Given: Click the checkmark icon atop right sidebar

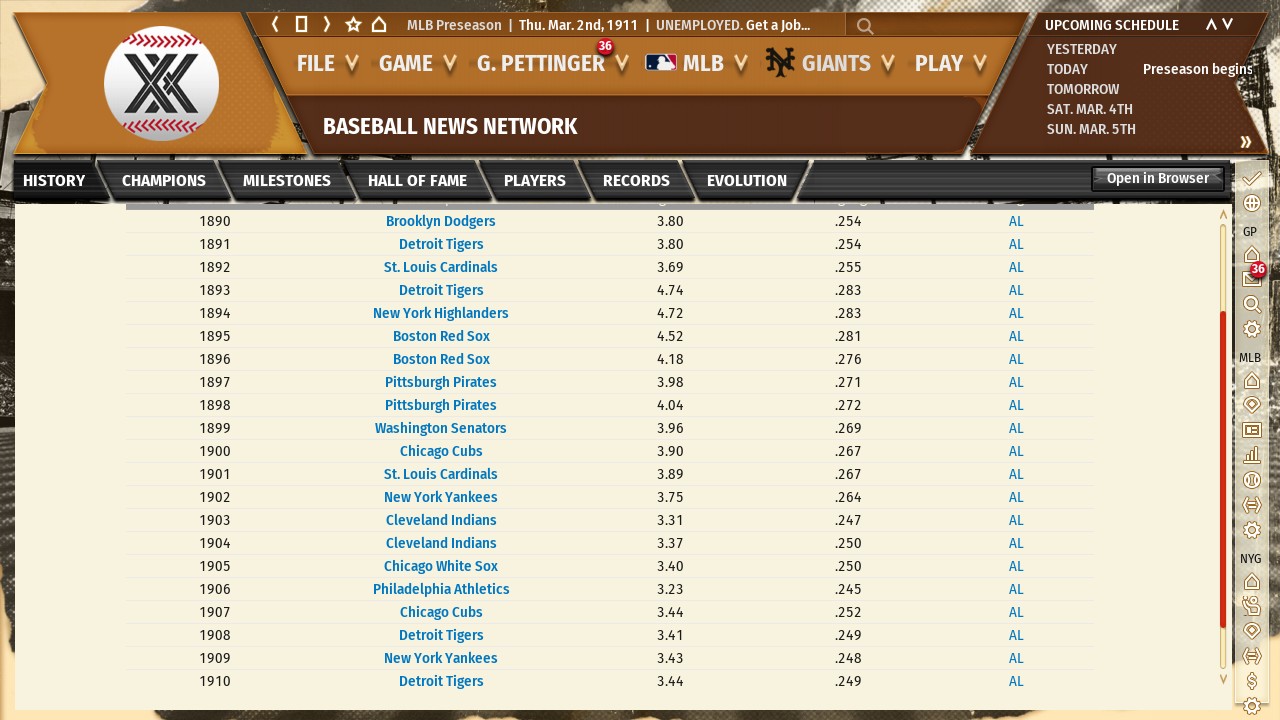Looking at the screenshot, I should coord(1251,178).
